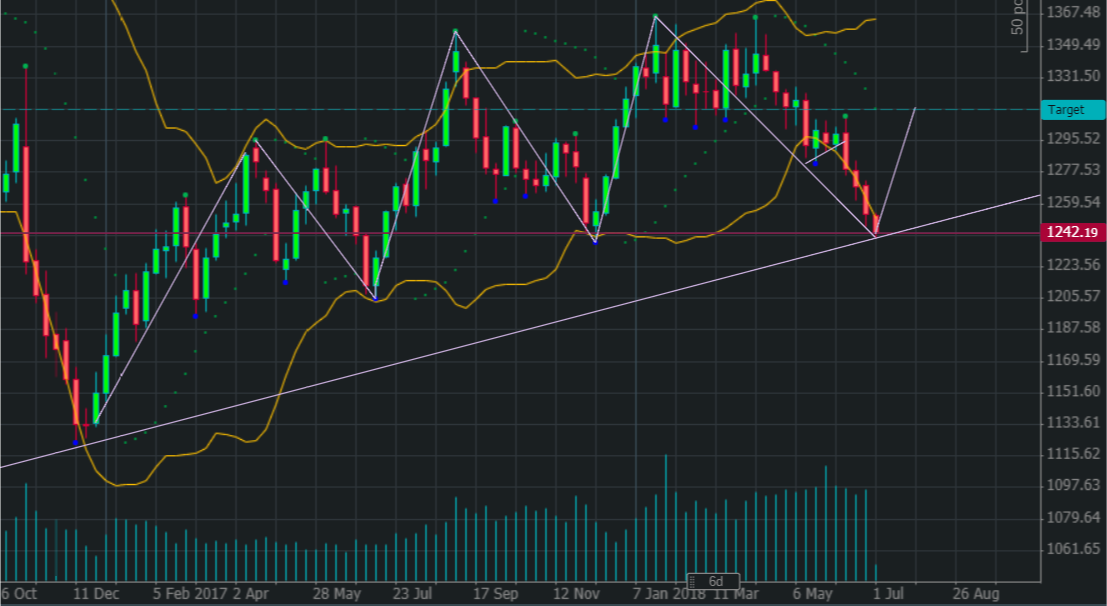Select the long ascending support trendline
Image resolution: width=1107 pixels, height=606 pixels.
pos(520,331)
